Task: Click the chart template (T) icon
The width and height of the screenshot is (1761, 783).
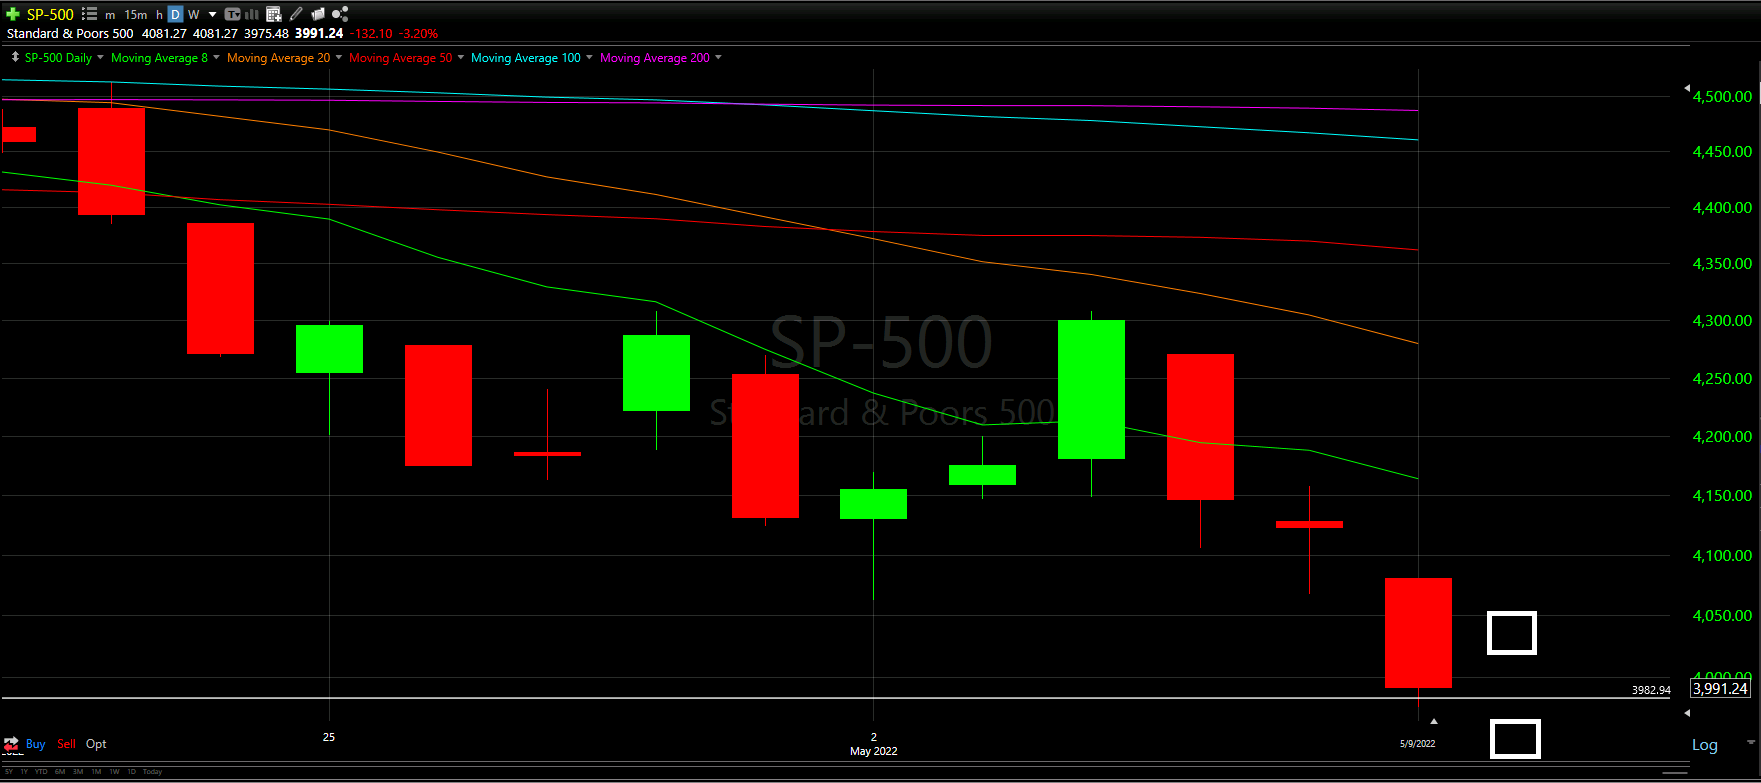Action: (x=232, y=14)
